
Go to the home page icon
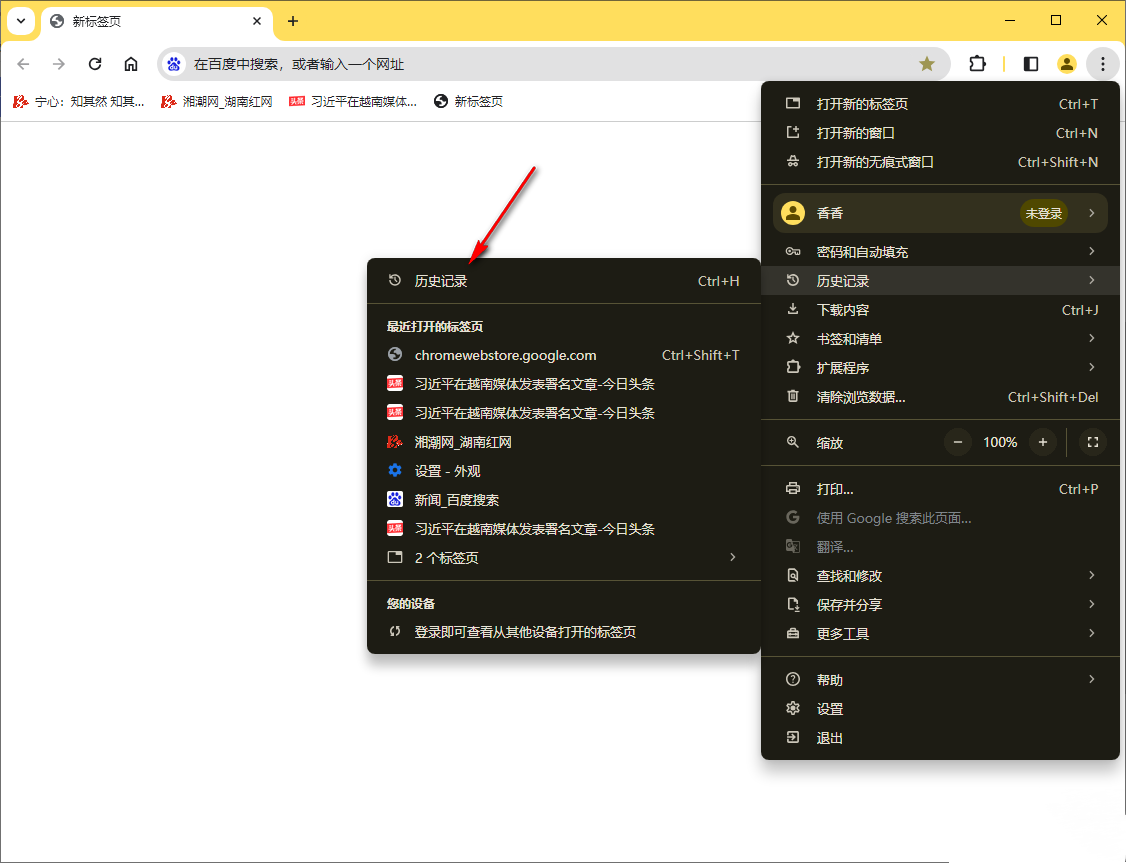pyautogui.click(x=131, y=64)
